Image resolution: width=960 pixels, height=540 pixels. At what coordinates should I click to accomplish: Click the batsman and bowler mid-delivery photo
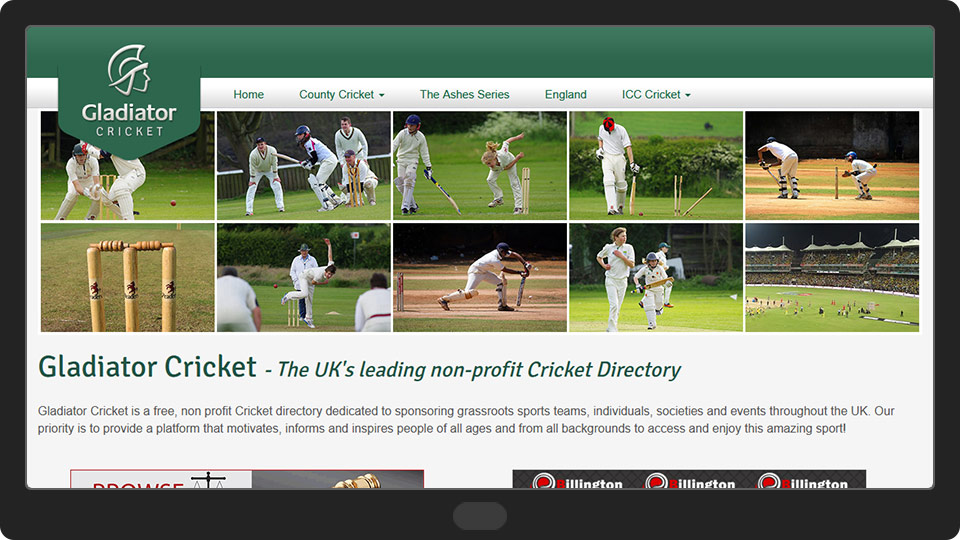(x=480, y=165)
